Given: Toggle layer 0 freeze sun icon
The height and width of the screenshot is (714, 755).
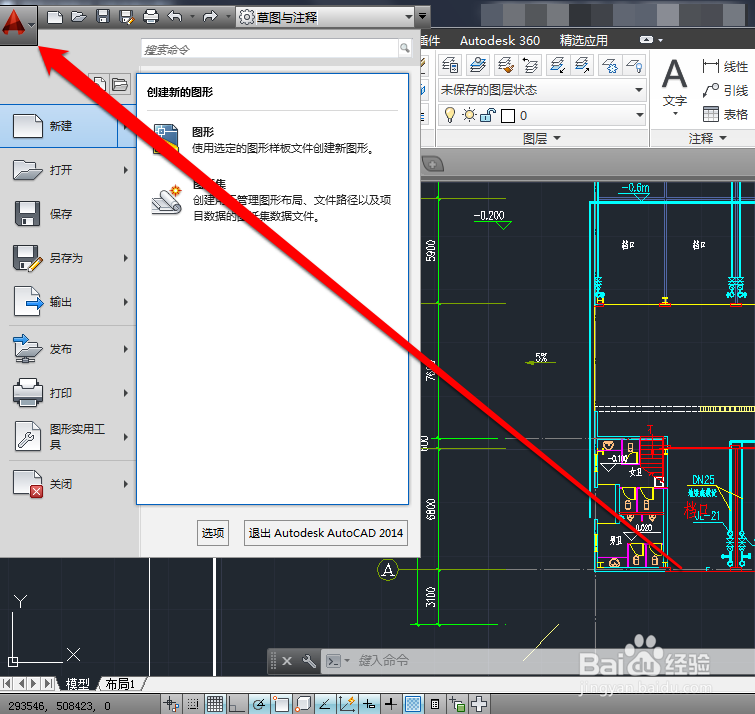Looking at the screenshot, I should click(469, 116).
